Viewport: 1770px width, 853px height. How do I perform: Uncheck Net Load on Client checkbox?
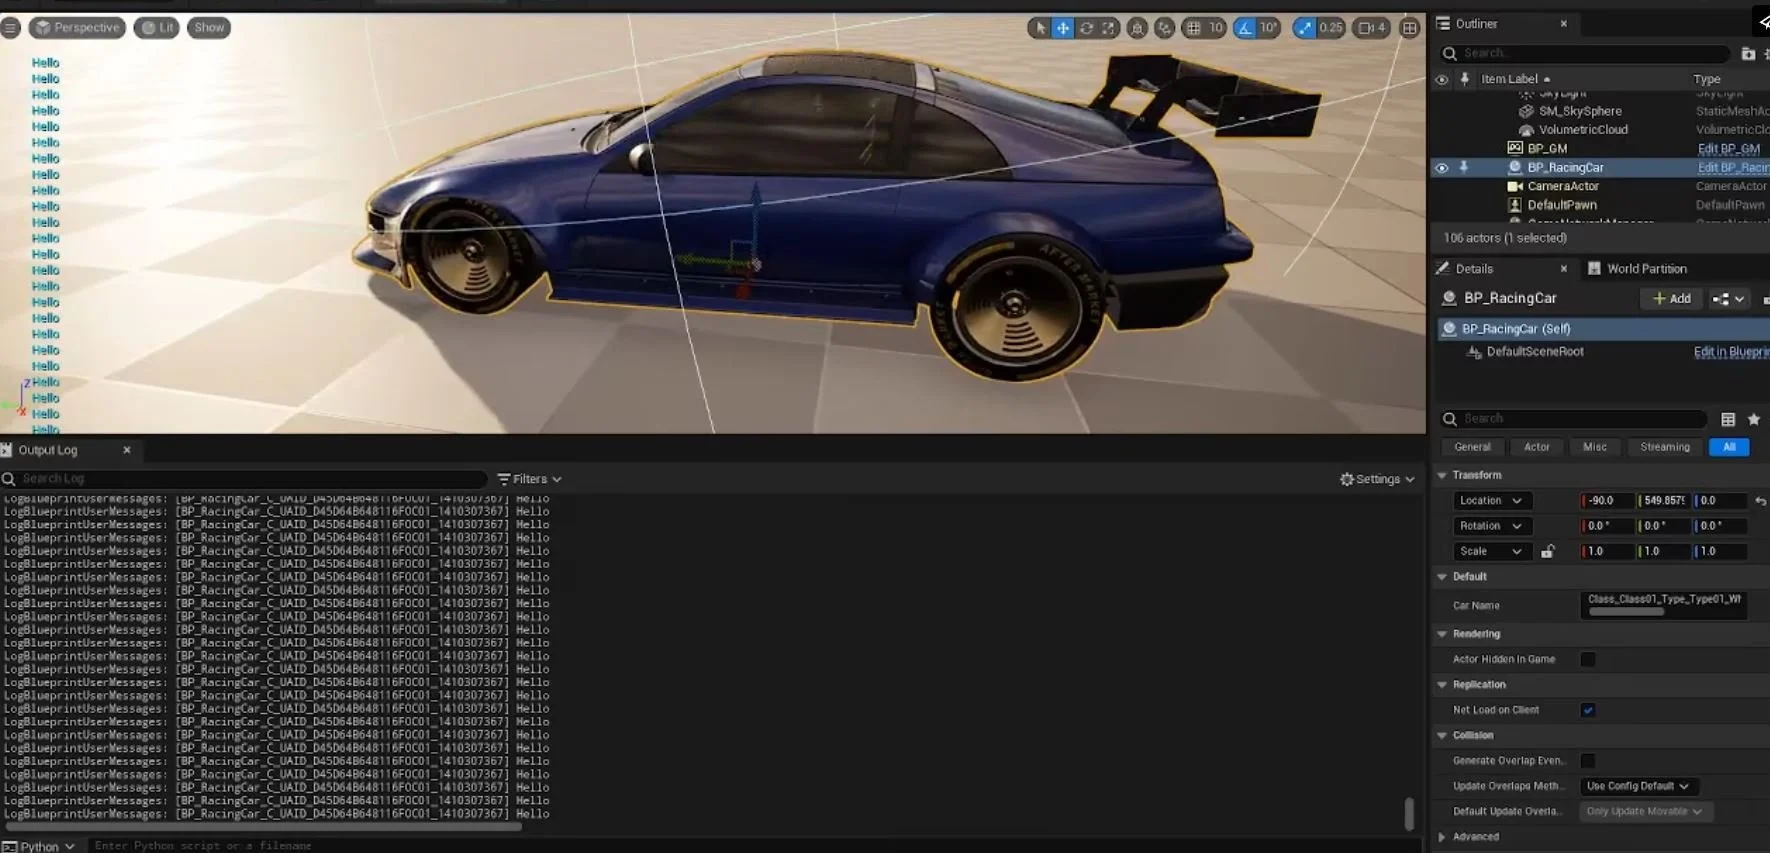(1588, 710)
